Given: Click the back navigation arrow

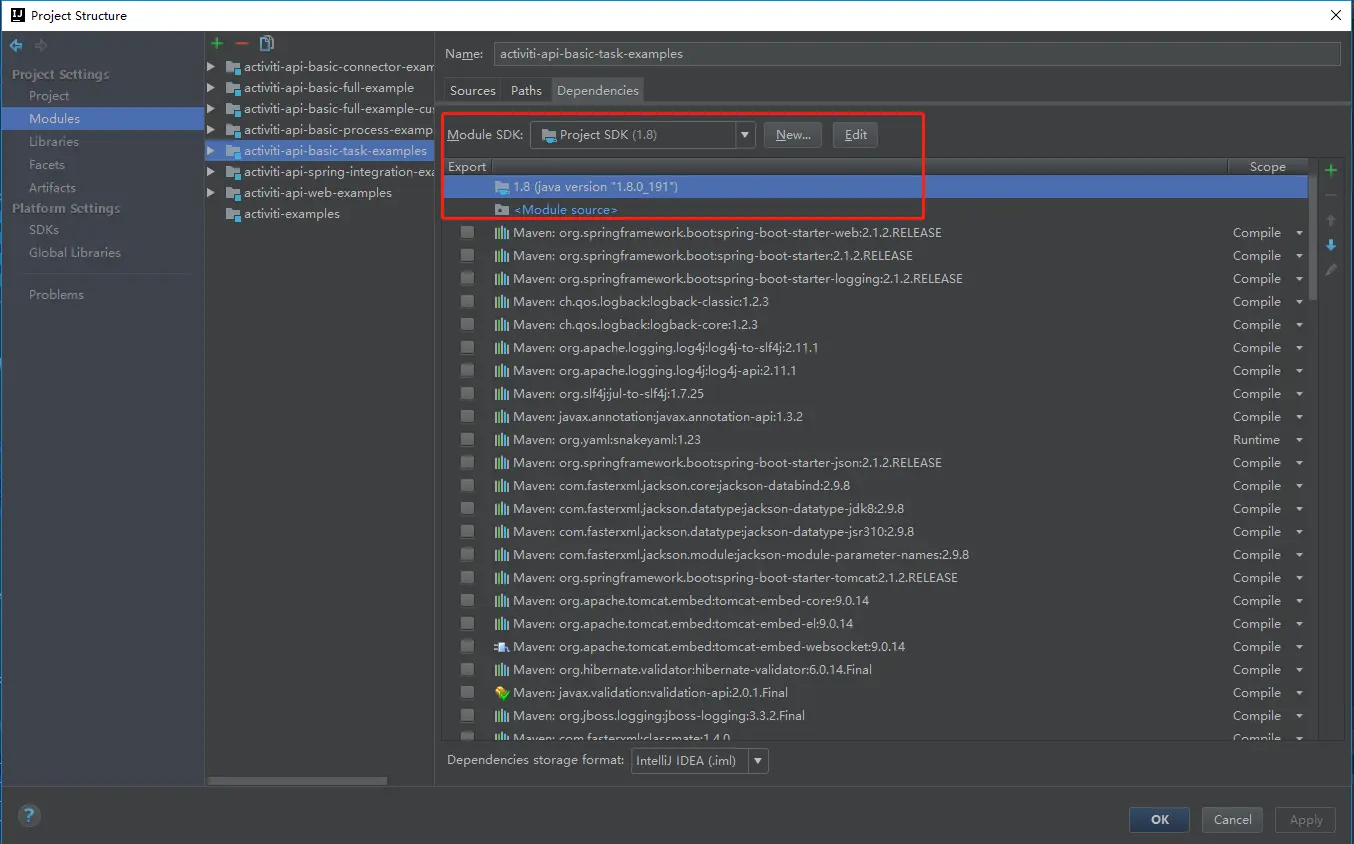Looking at the screenshot, I should coord(16,45).
